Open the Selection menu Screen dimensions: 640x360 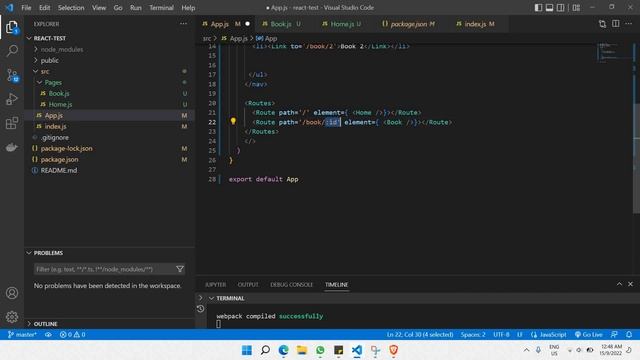71,7
